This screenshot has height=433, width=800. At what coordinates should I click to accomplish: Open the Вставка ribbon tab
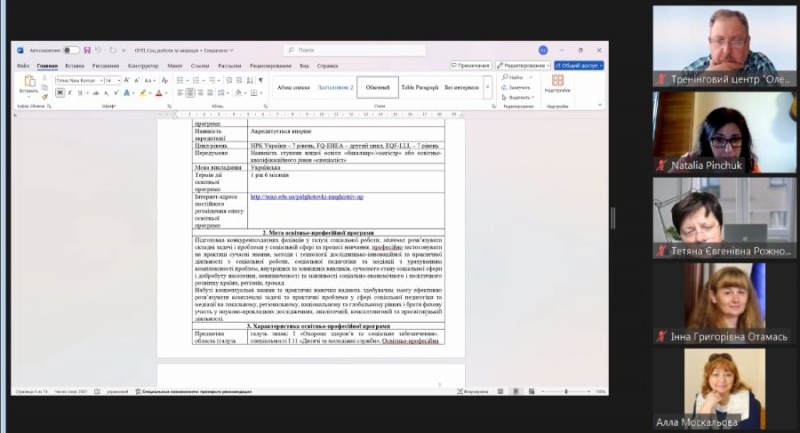[75, 65]
